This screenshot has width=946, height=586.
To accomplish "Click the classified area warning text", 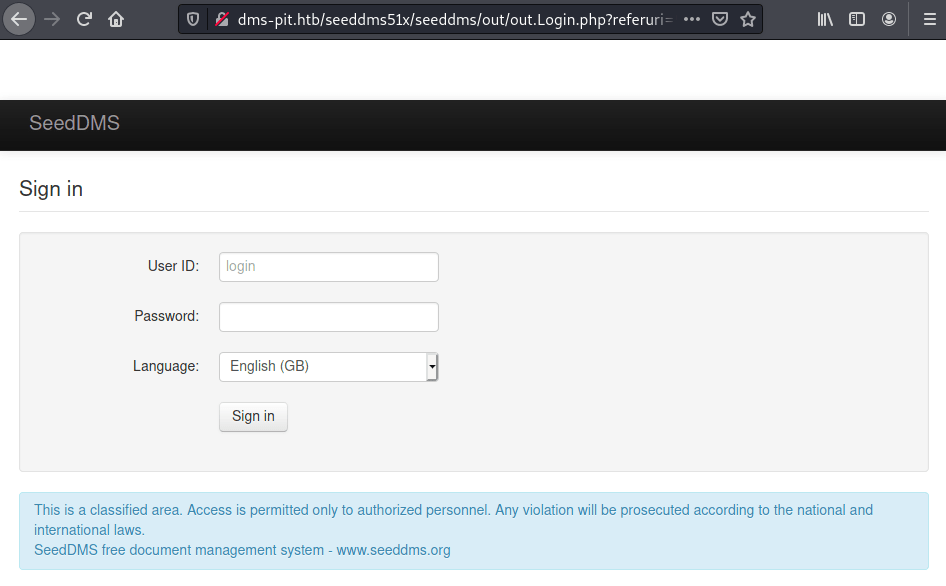I will click(x=453, y=520).
